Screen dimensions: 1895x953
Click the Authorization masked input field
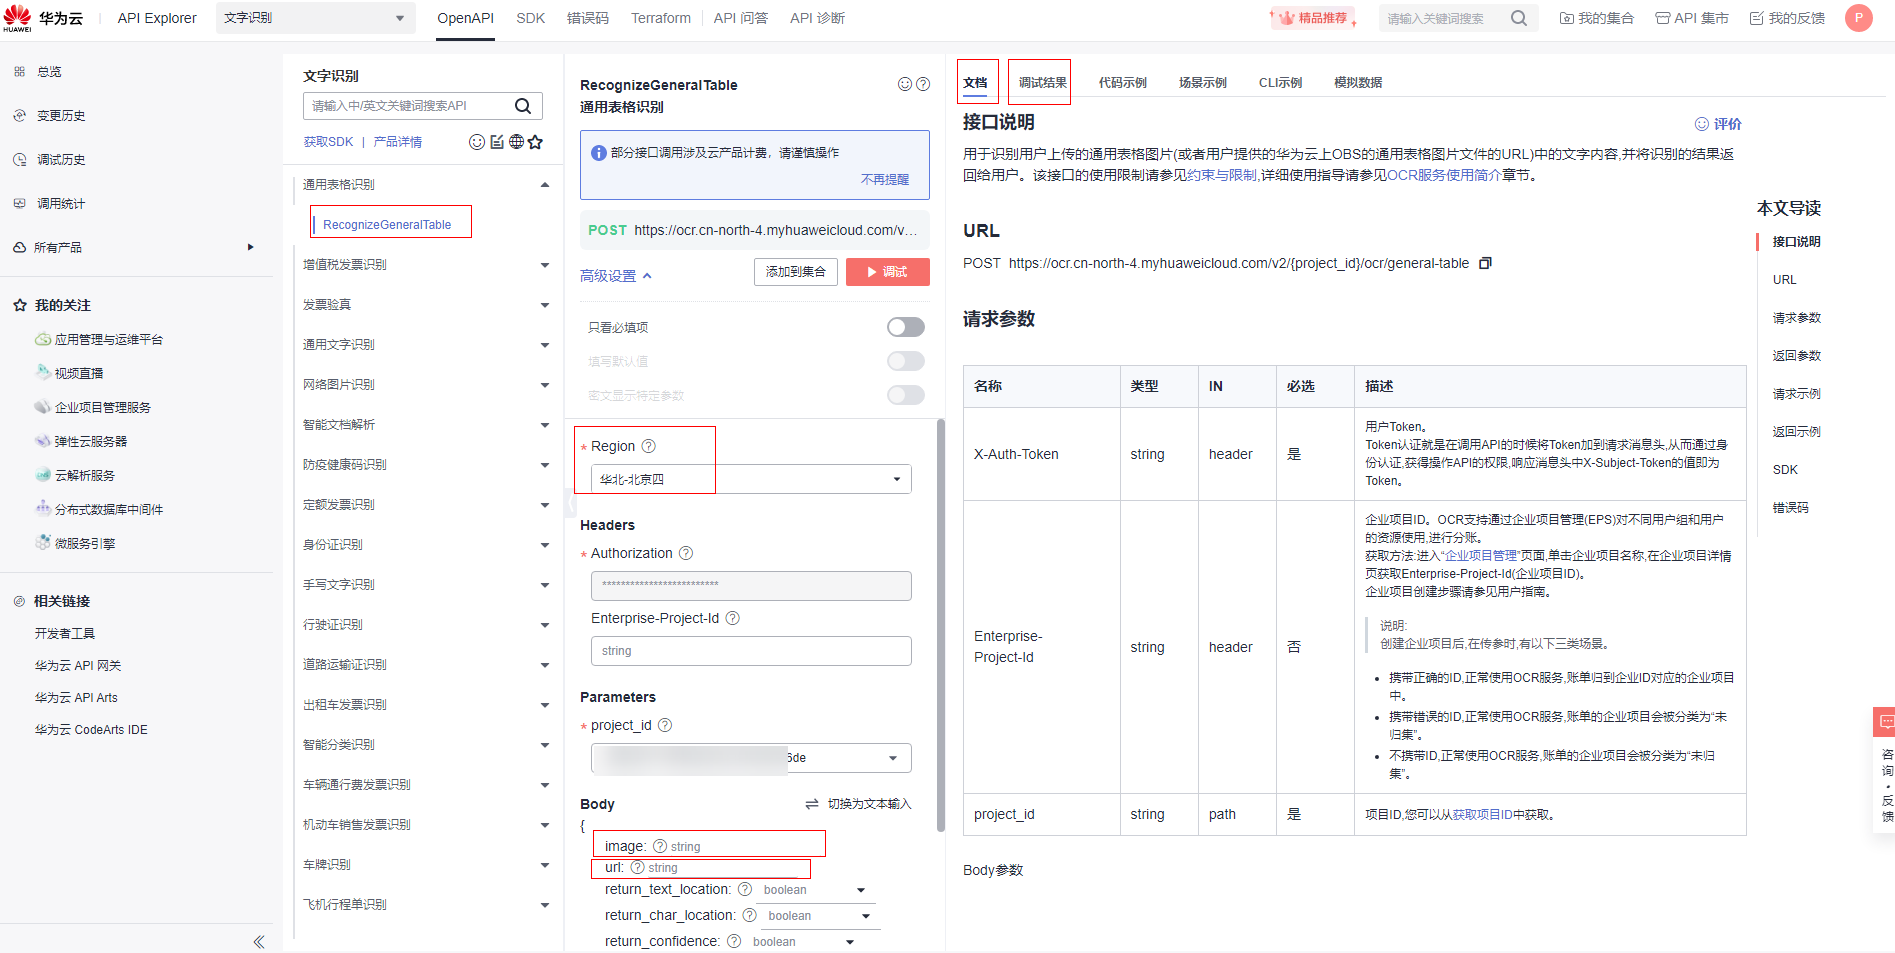(x=751, y=586)
